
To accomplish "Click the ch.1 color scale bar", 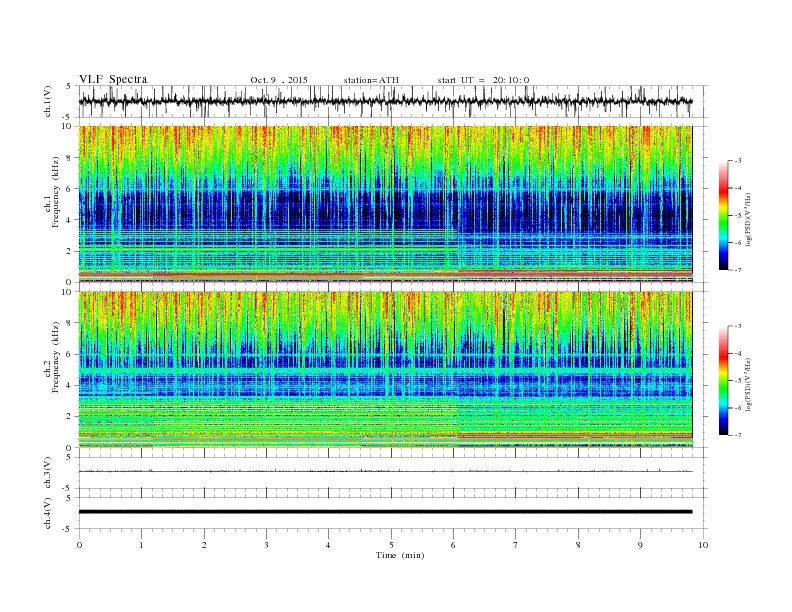I will [723, 216].
